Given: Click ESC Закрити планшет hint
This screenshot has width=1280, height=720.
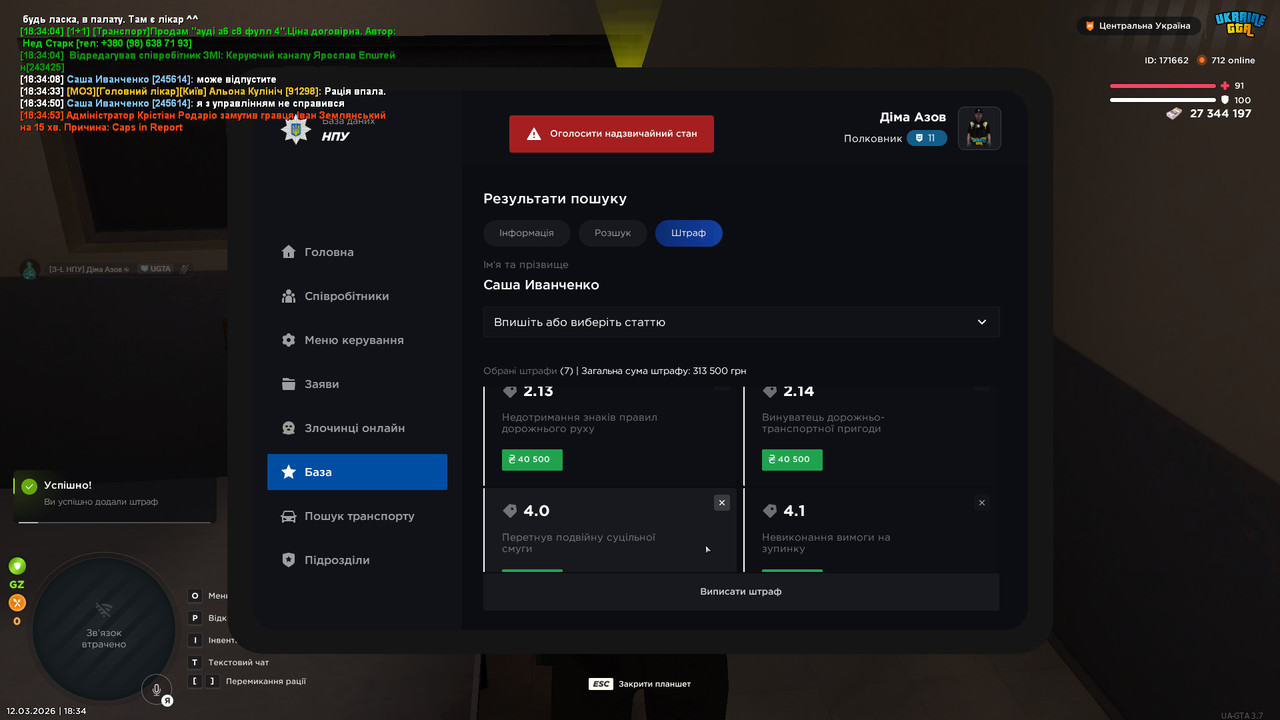Looking at the screenshot, I should pos(640,684).
